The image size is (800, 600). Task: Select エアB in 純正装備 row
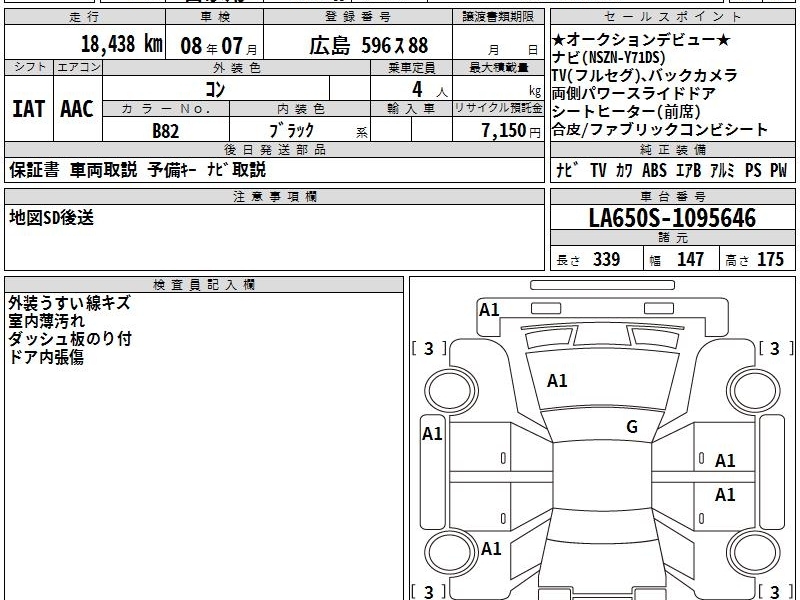coord(689,170)
